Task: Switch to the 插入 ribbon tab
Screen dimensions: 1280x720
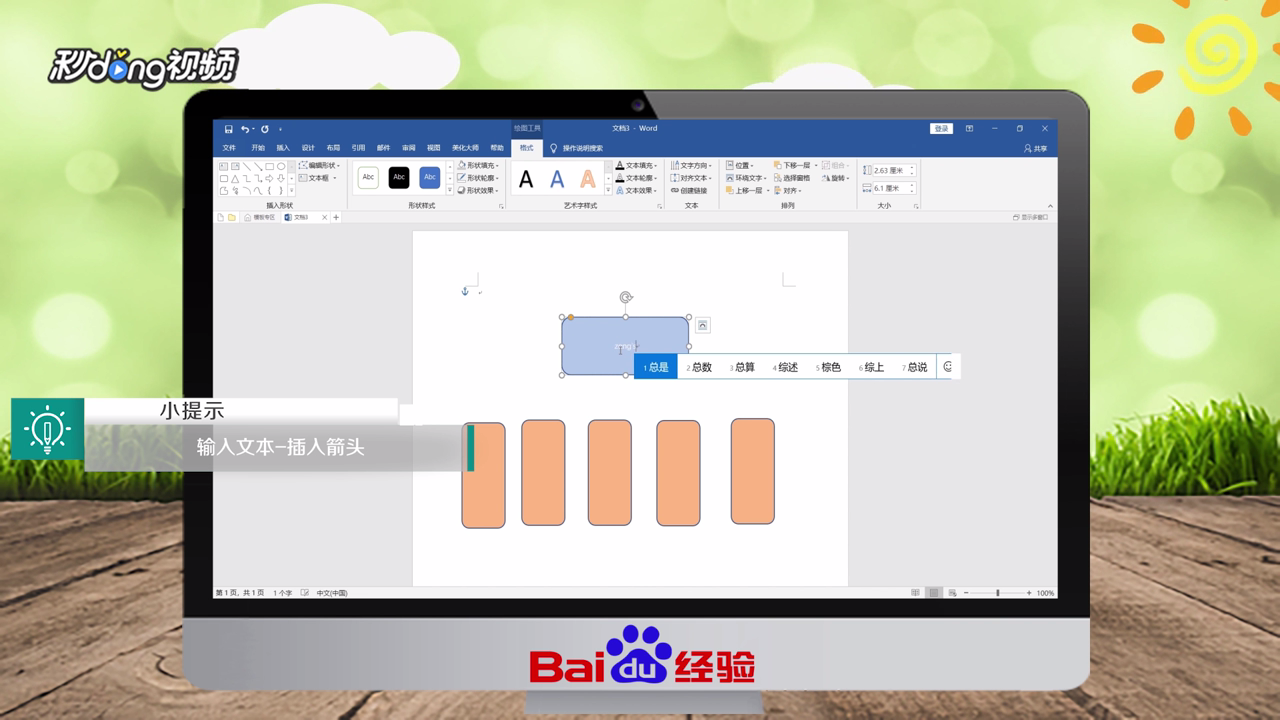Action: pos(283,148)
